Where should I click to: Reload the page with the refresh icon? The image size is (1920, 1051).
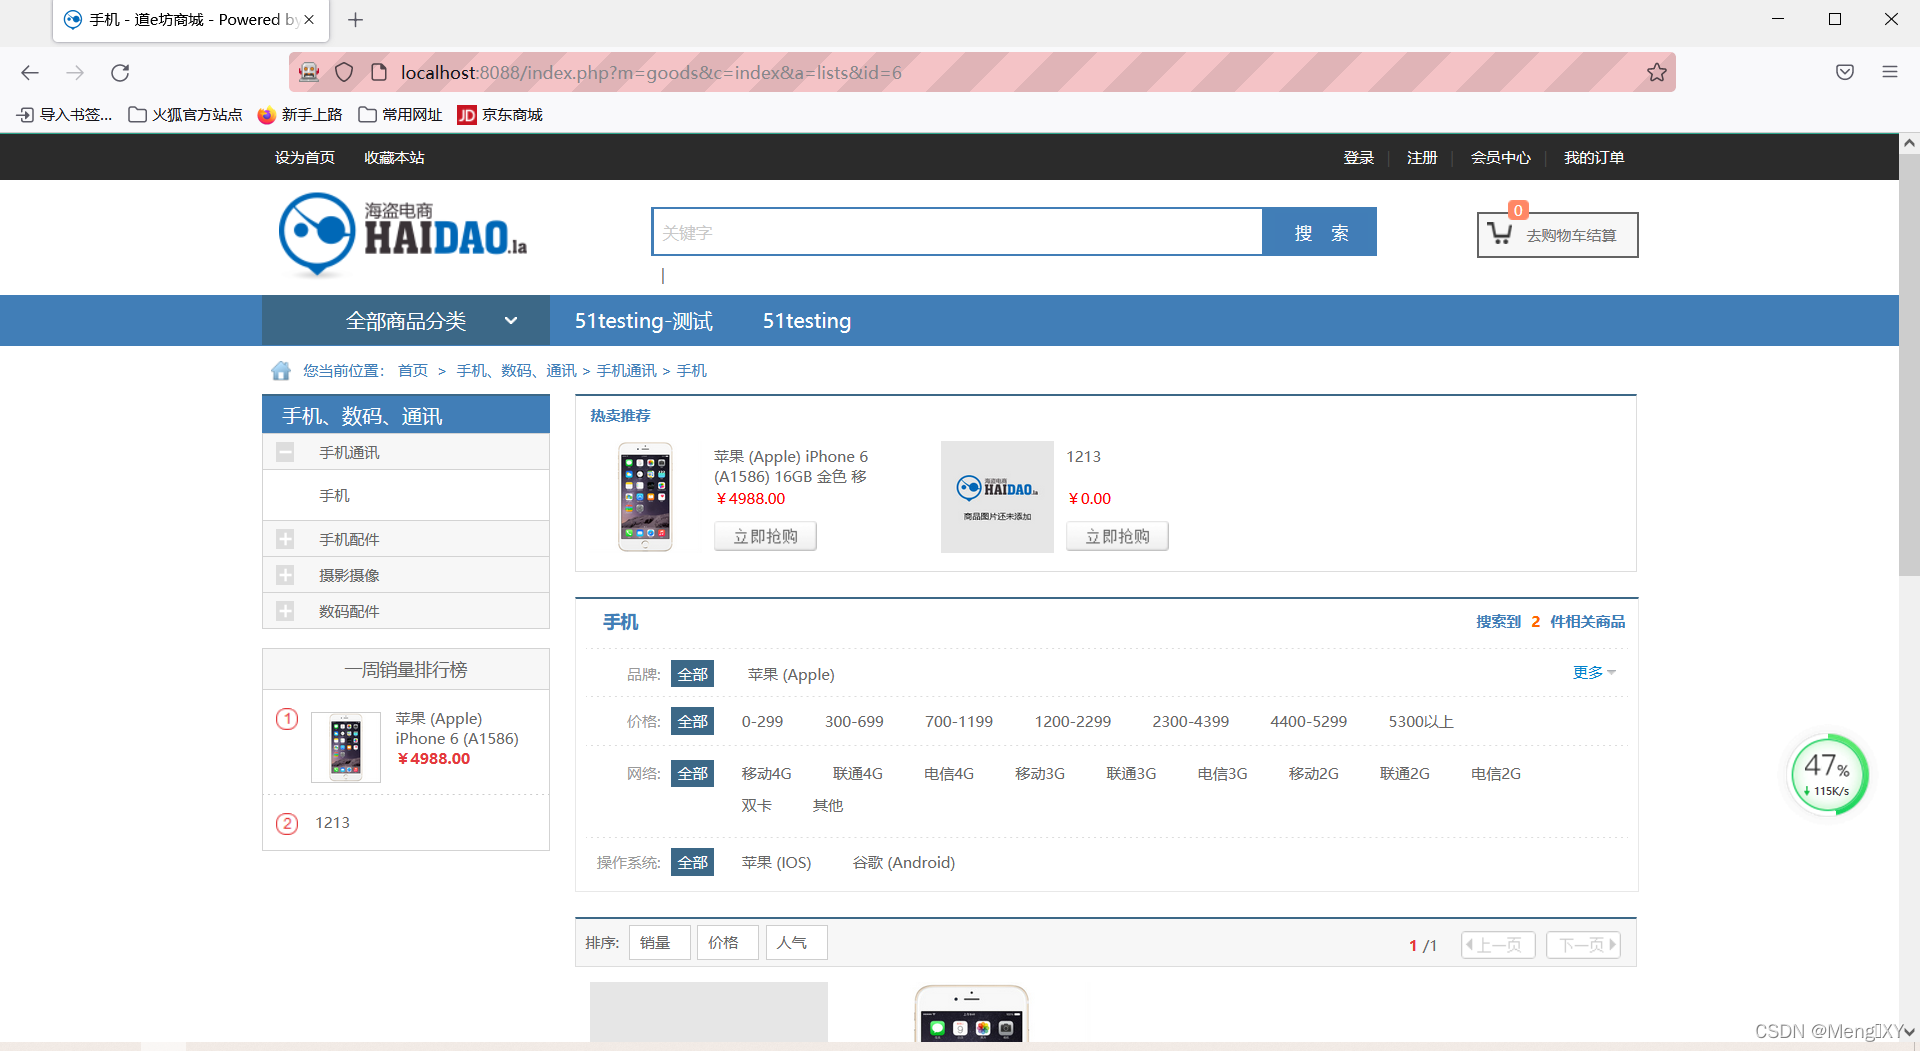[x=120, y=72]
